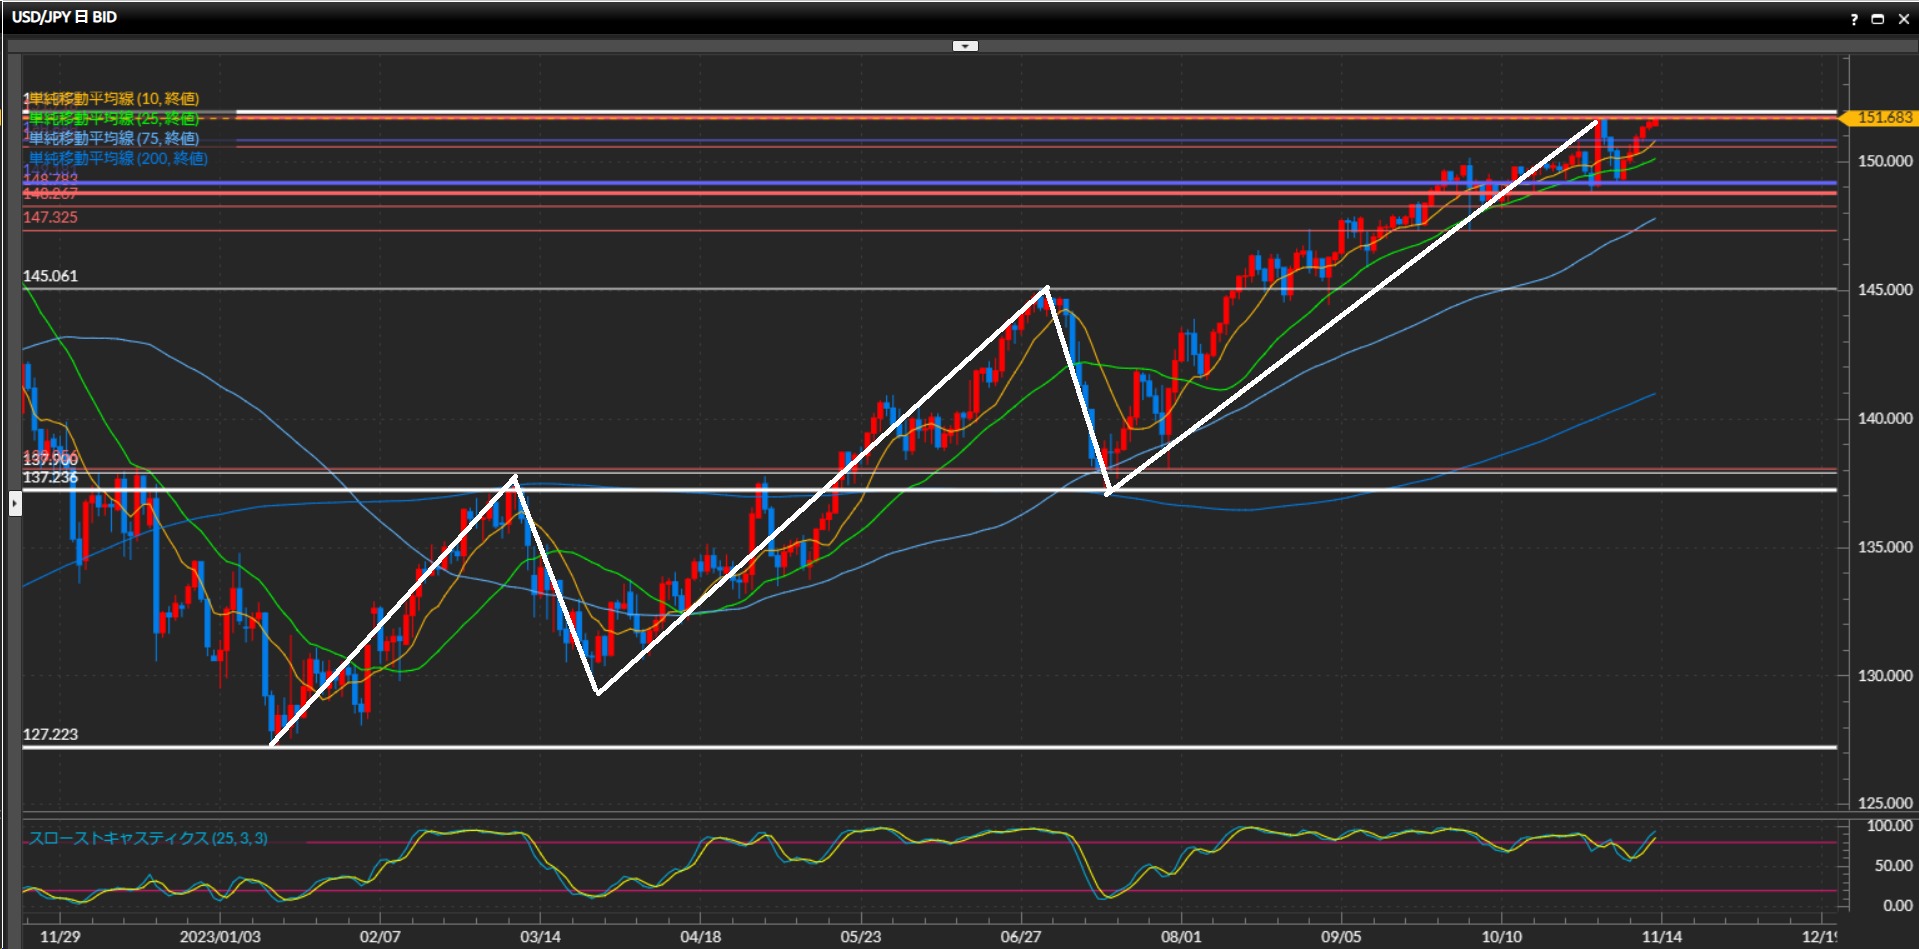Select the 145.061 horizontal line label

point(50,276)
